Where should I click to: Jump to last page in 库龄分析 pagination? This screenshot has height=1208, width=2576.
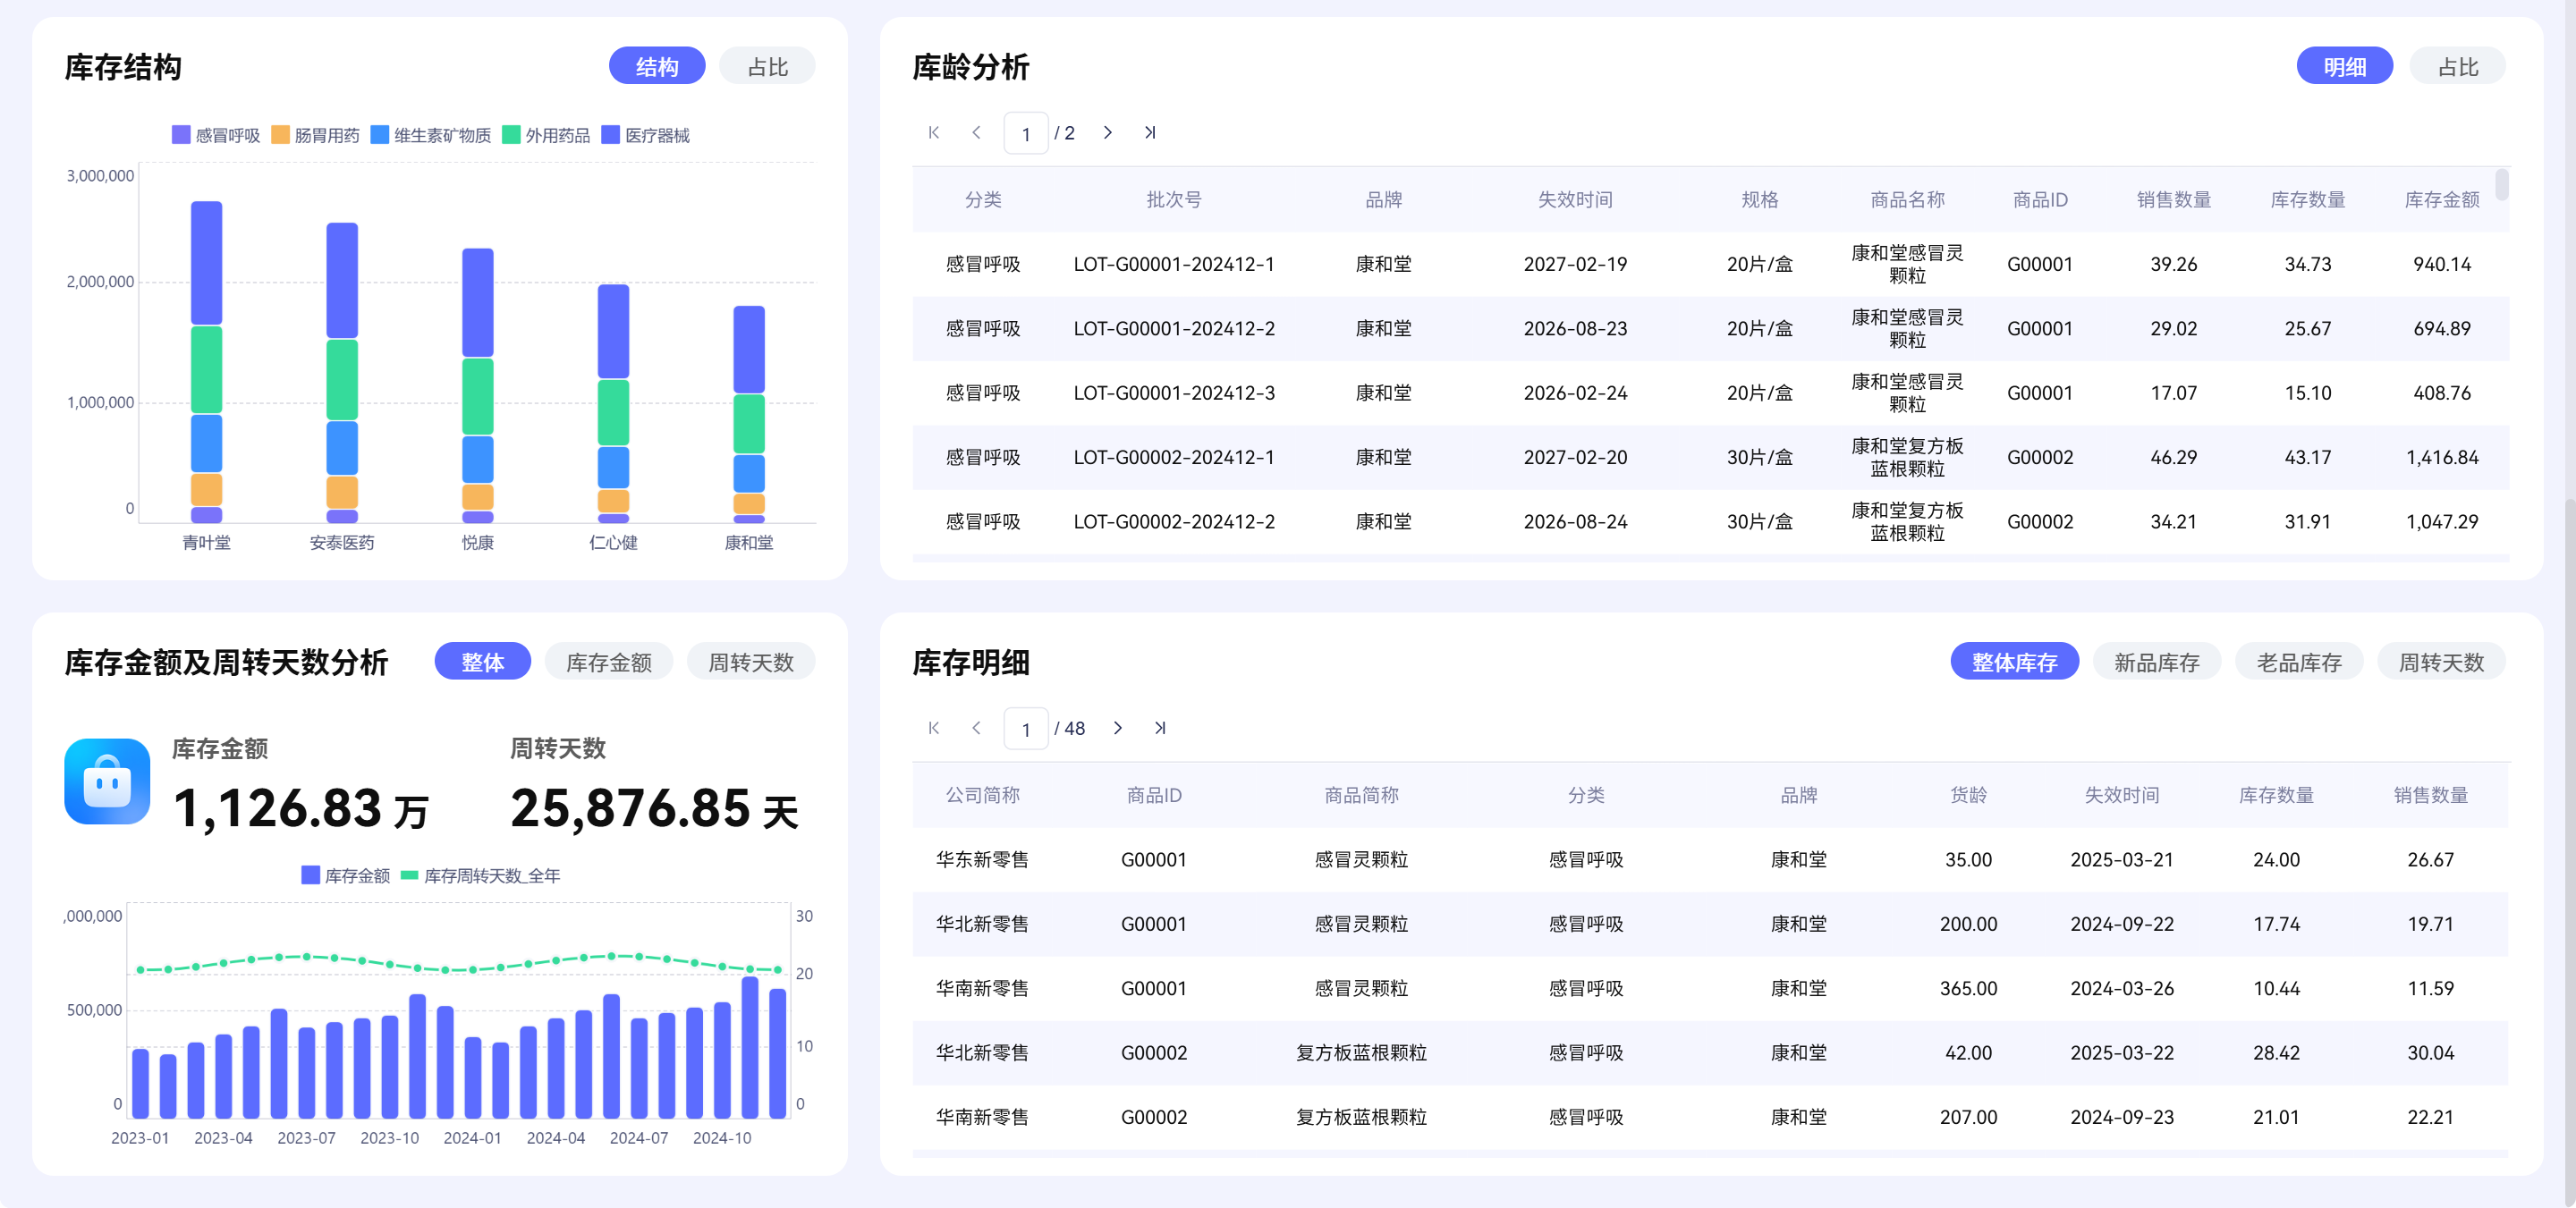click(x=1150, y=133)
